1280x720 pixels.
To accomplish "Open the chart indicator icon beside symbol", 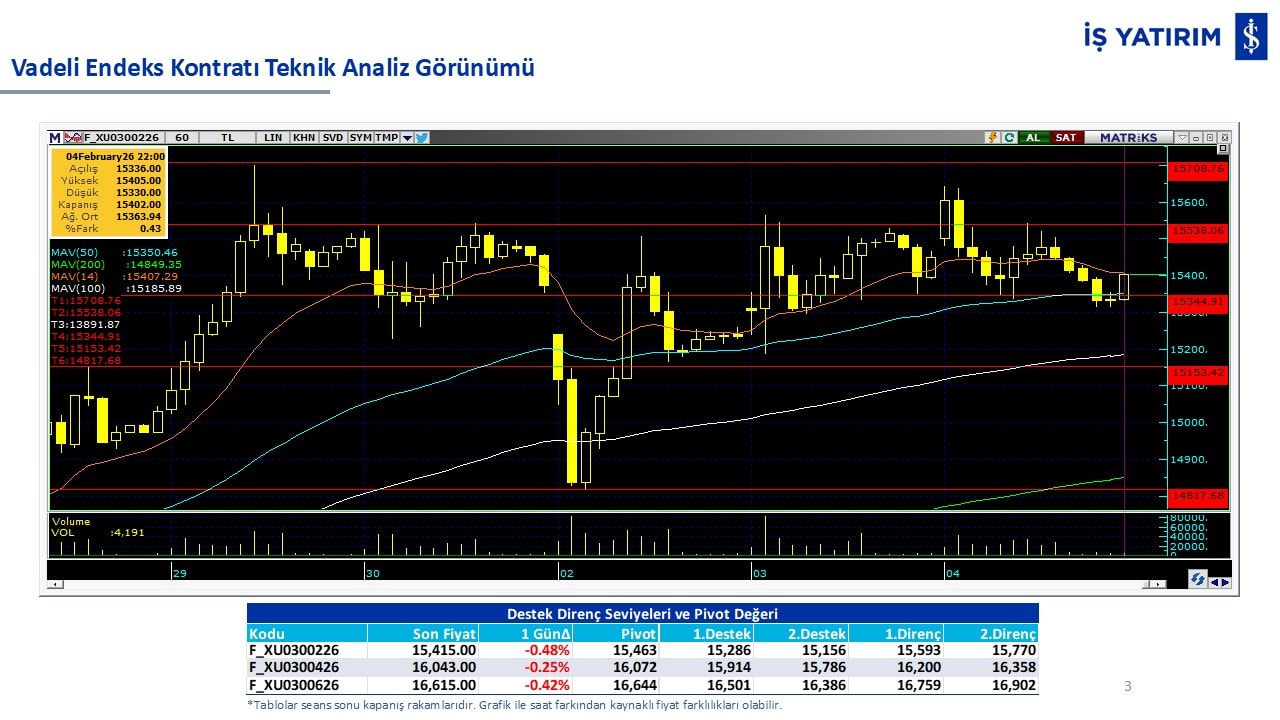I will click(72, 137).
